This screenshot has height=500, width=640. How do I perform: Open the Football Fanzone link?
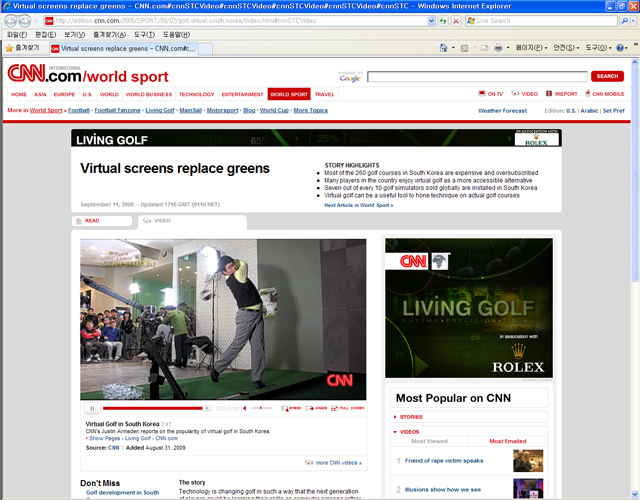tap(117, 111)
